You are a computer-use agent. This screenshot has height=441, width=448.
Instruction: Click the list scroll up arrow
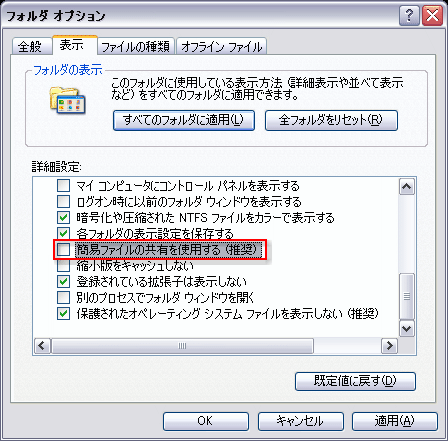pos(407,187)
